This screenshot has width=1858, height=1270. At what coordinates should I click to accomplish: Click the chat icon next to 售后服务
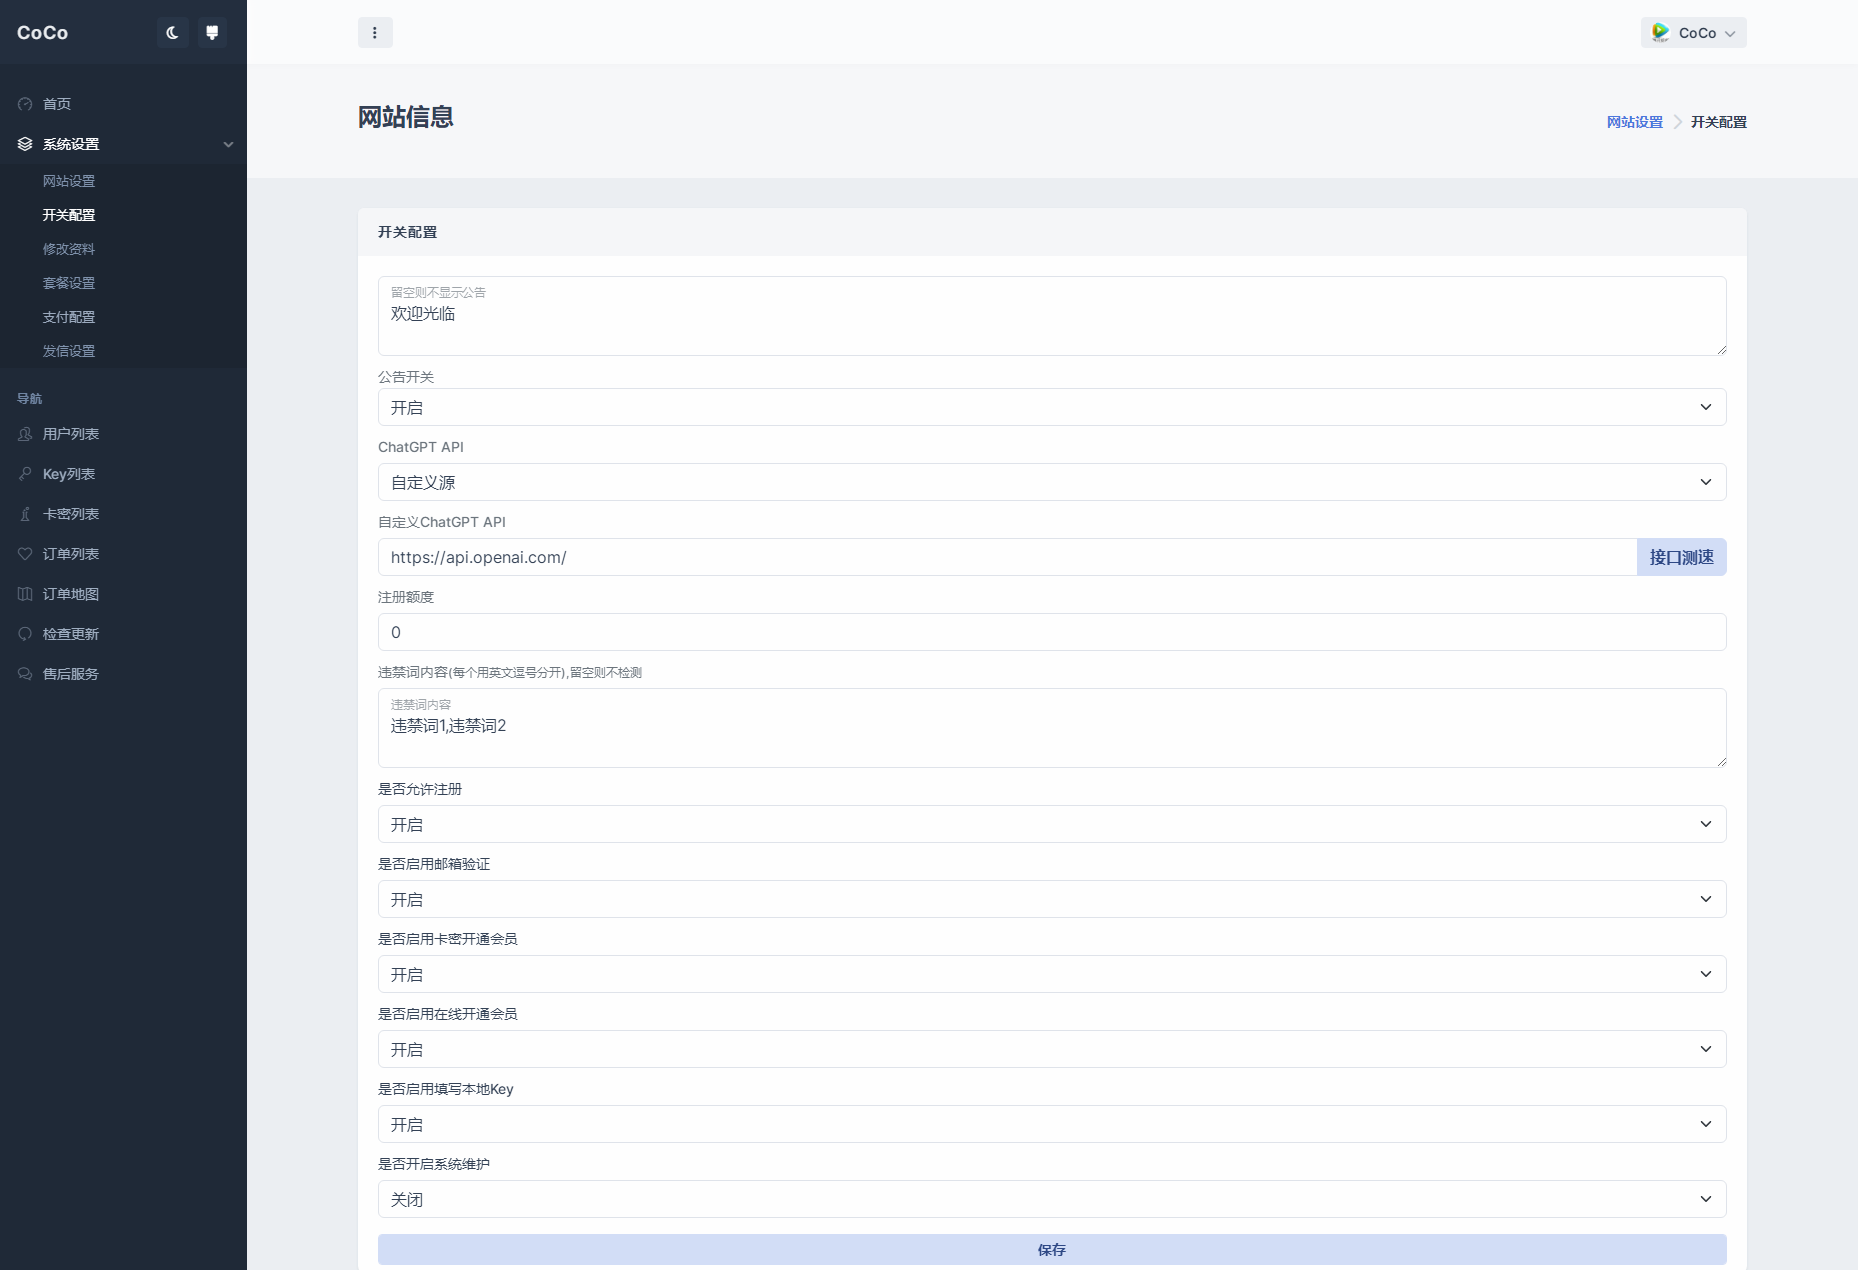pos(24,673)
